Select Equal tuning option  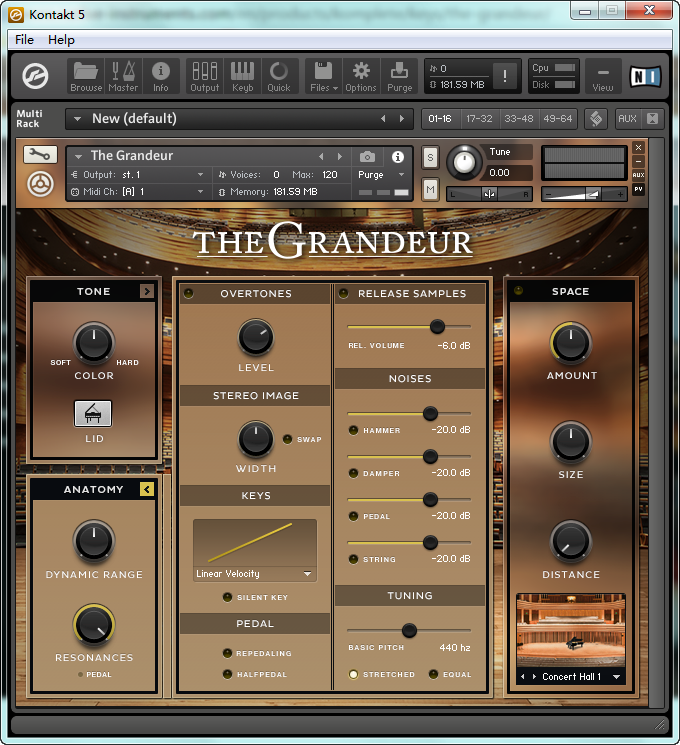click(433, 674)
